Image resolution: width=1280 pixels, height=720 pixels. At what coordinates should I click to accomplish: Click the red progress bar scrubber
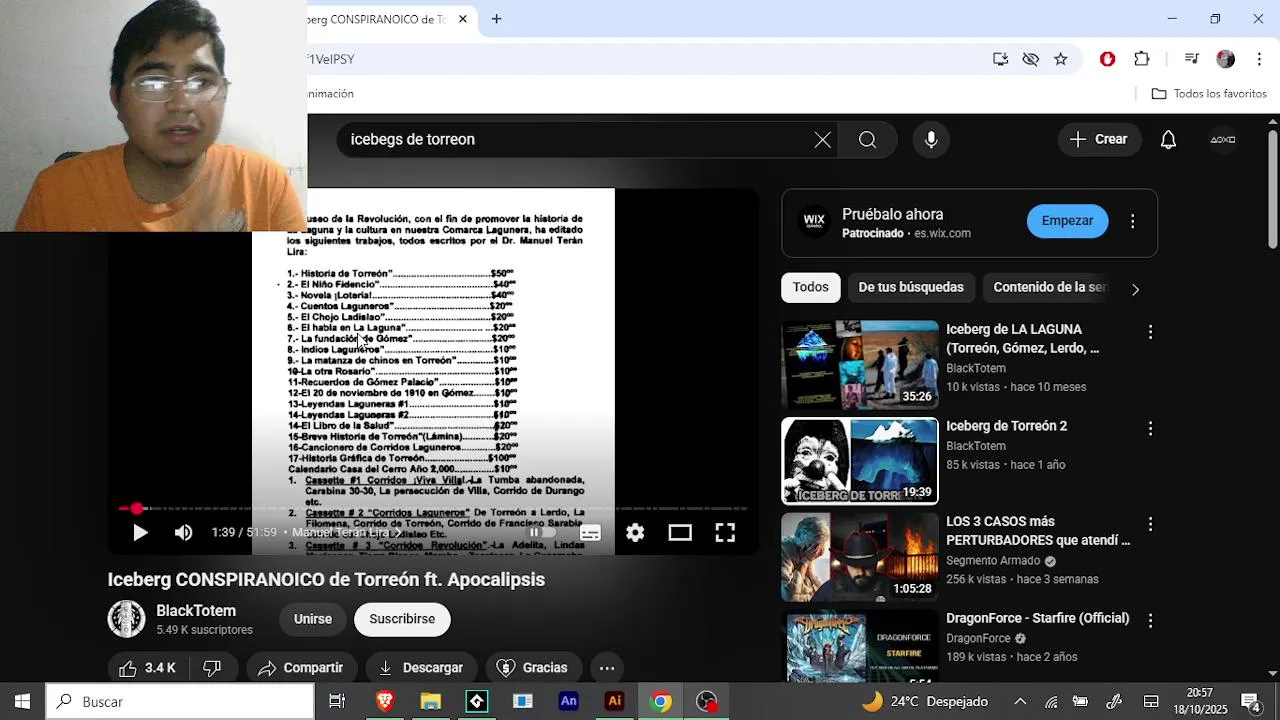point(137,509)
